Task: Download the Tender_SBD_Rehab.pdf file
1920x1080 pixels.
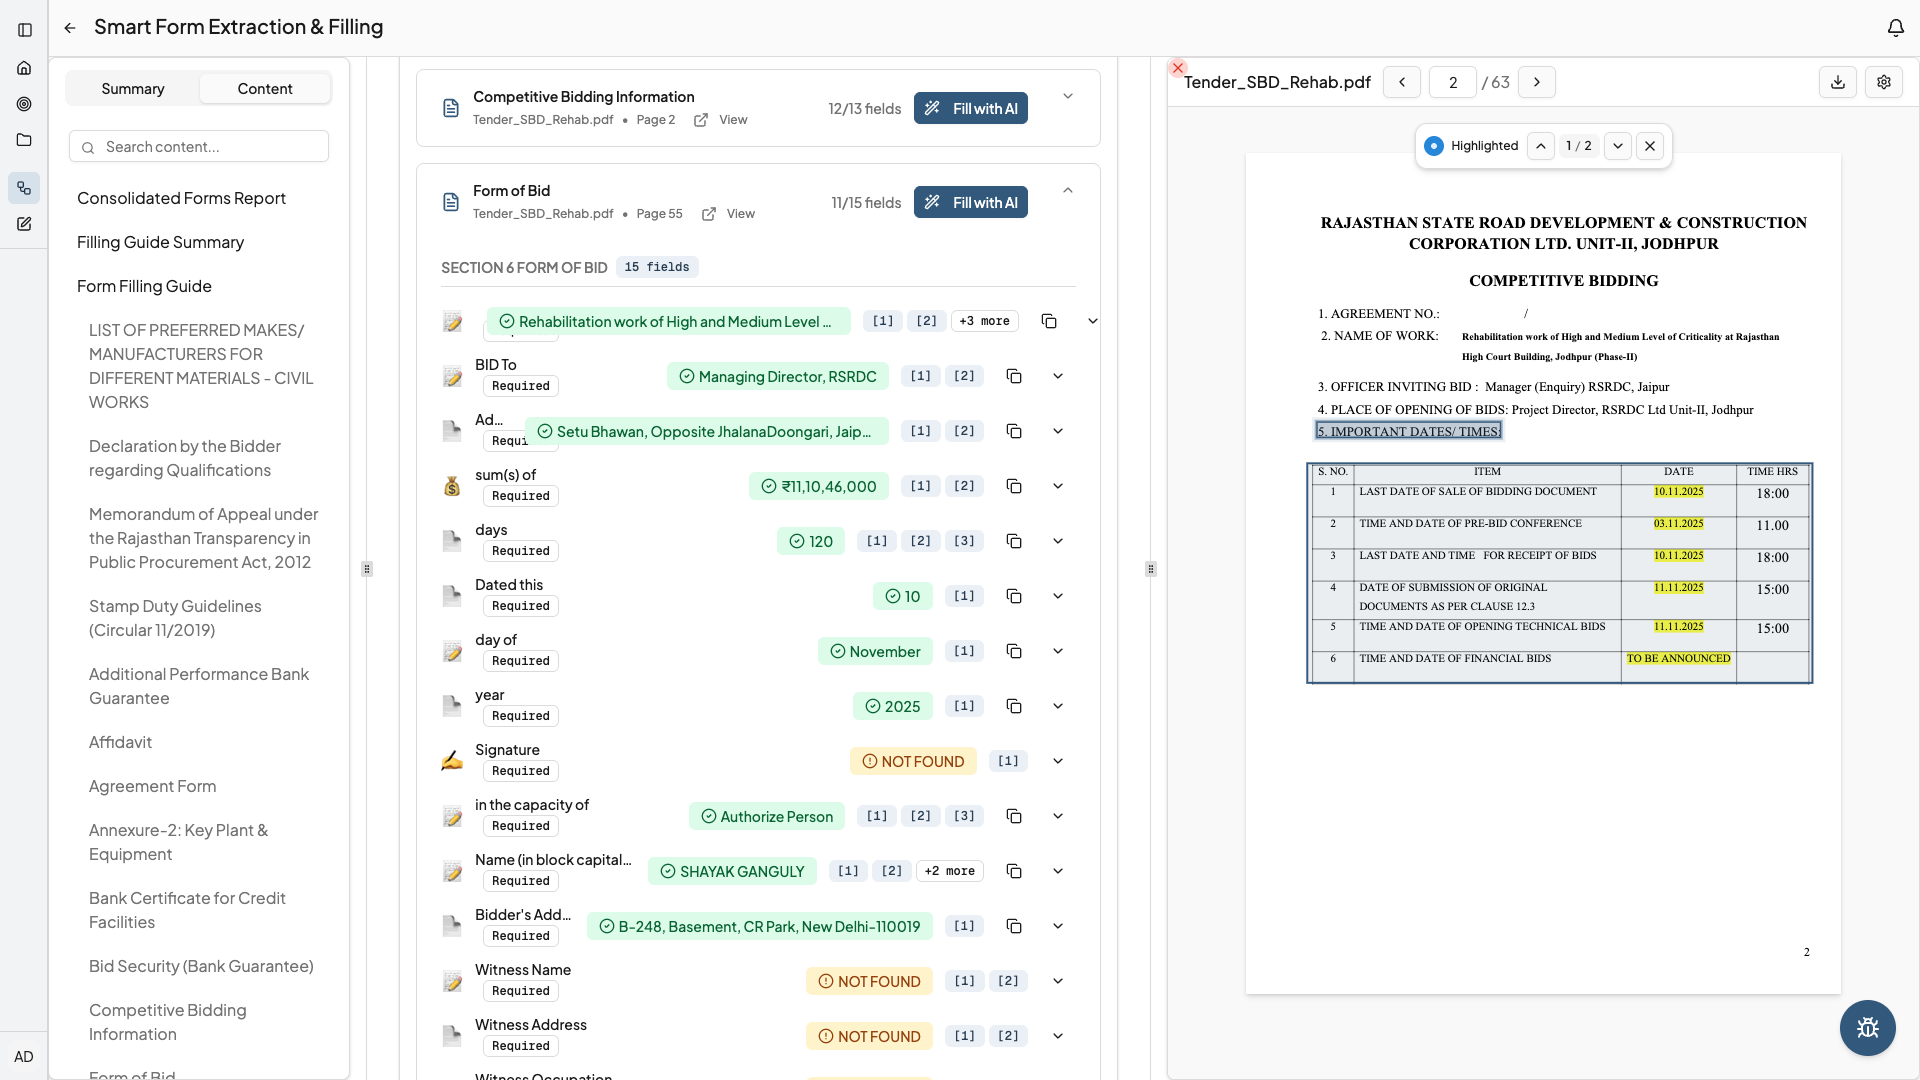Action: (1837, 82)
